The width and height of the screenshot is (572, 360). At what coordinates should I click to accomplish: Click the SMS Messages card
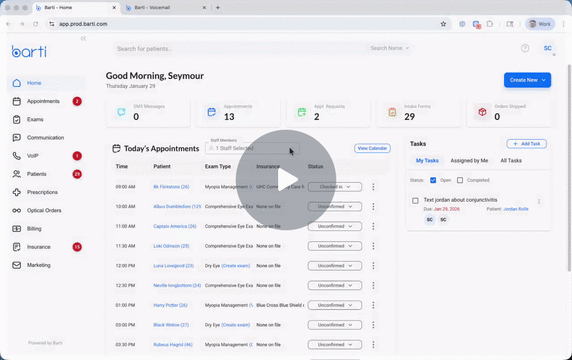148,113
